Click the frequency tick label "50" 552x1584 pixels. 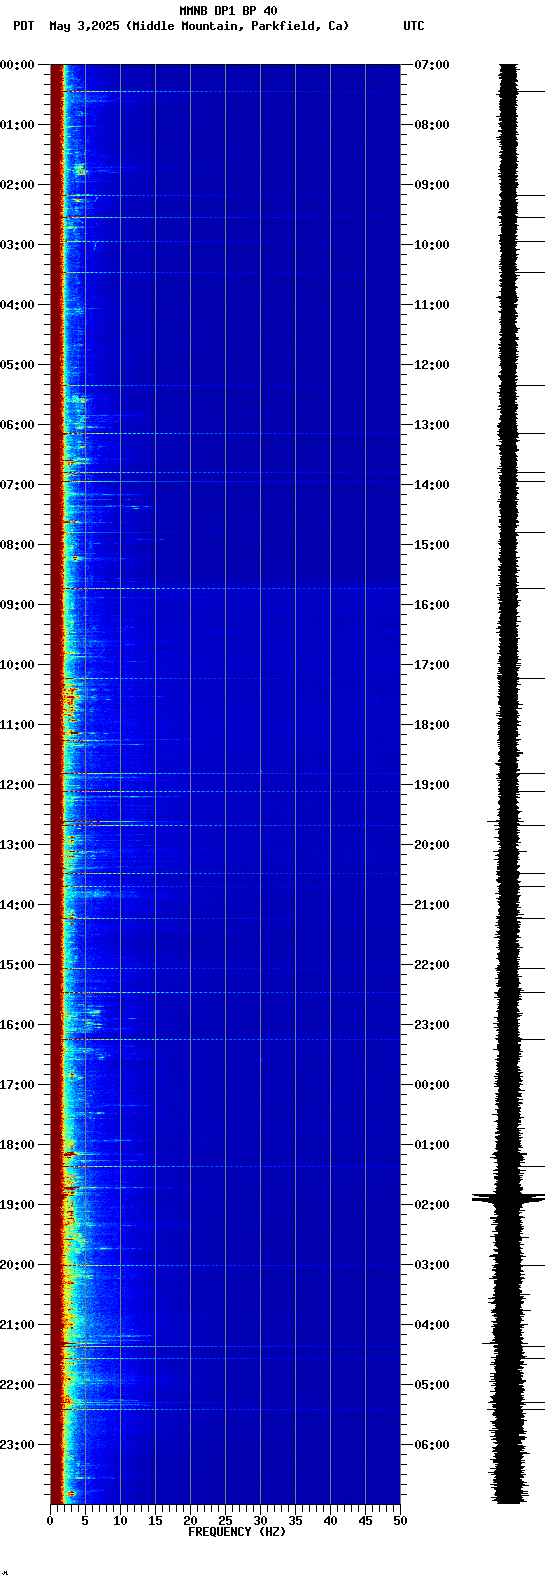point(400,1521)
